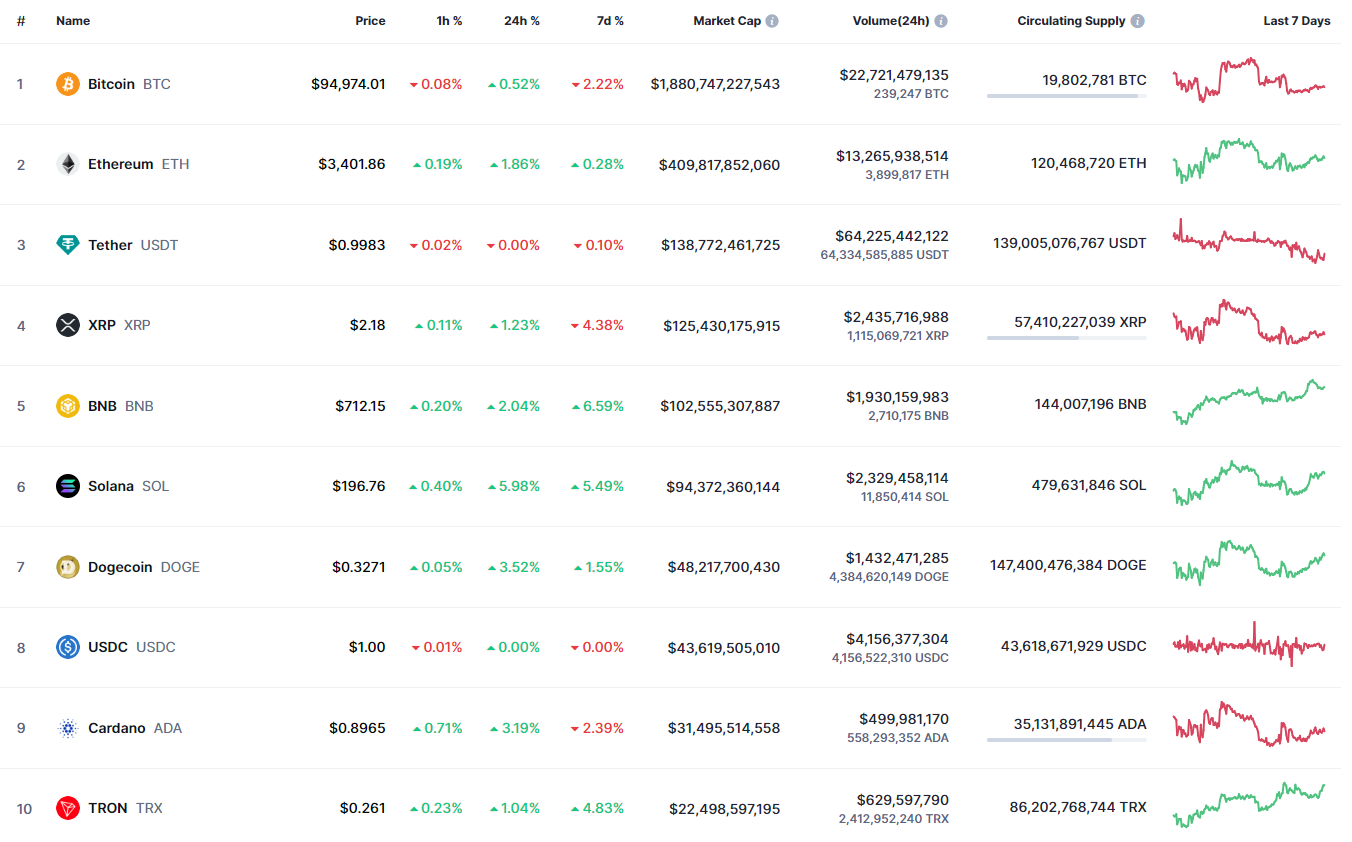Open Solana's 7-day sparkline chart
Screen dimensions: 1352x842
[x=1249, y=482]
